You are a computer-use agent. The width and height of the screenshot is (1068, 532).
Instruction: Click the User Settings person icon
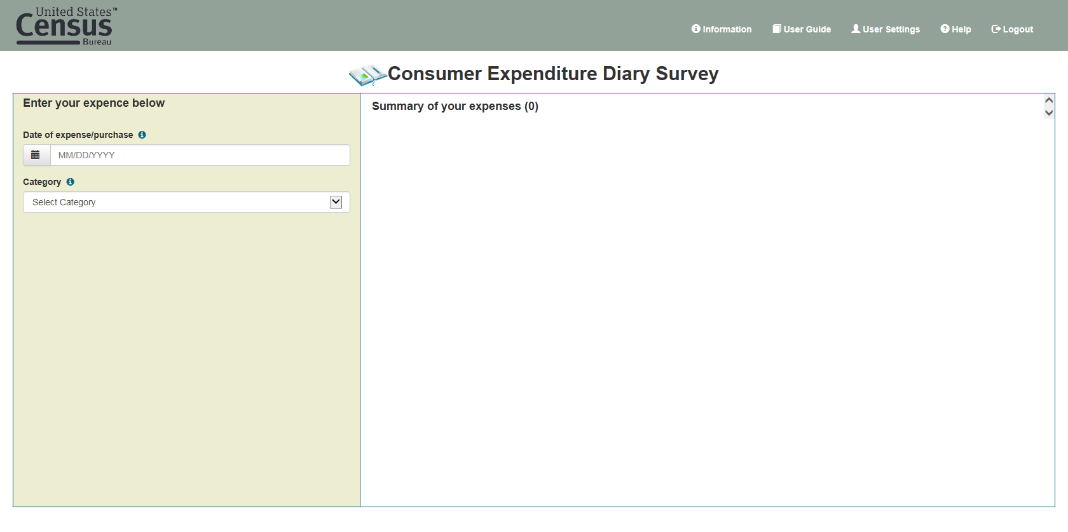coord(856,29)
